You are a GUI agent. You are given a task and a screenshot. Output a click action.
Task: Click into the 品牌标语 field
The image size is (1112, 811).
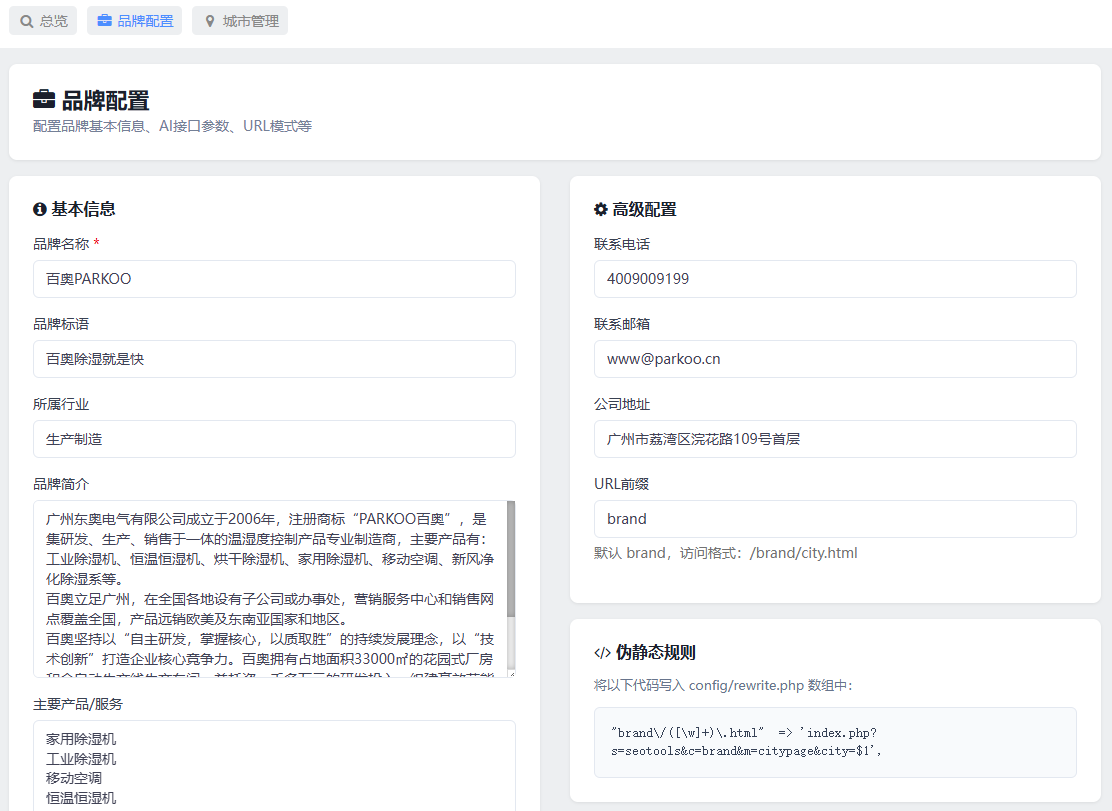click(x=274, y=359)
